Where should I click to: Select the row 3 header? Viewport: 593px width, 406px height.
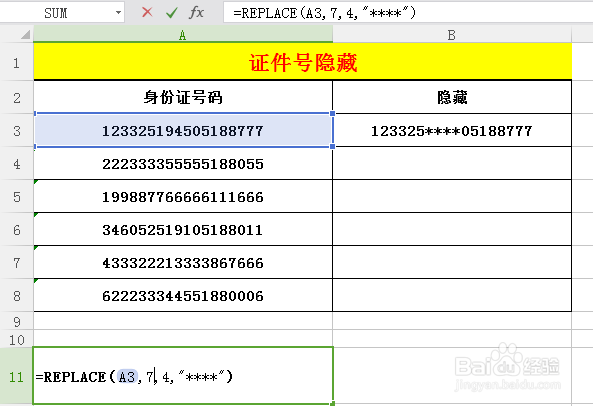click(x=17, y=131)
